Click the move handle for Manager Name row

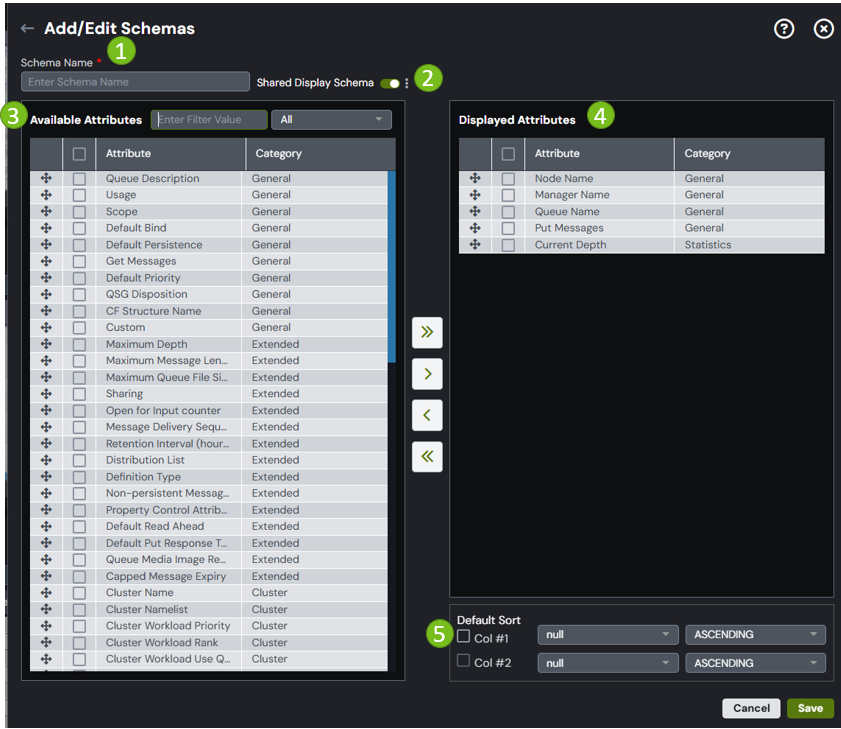475,195
